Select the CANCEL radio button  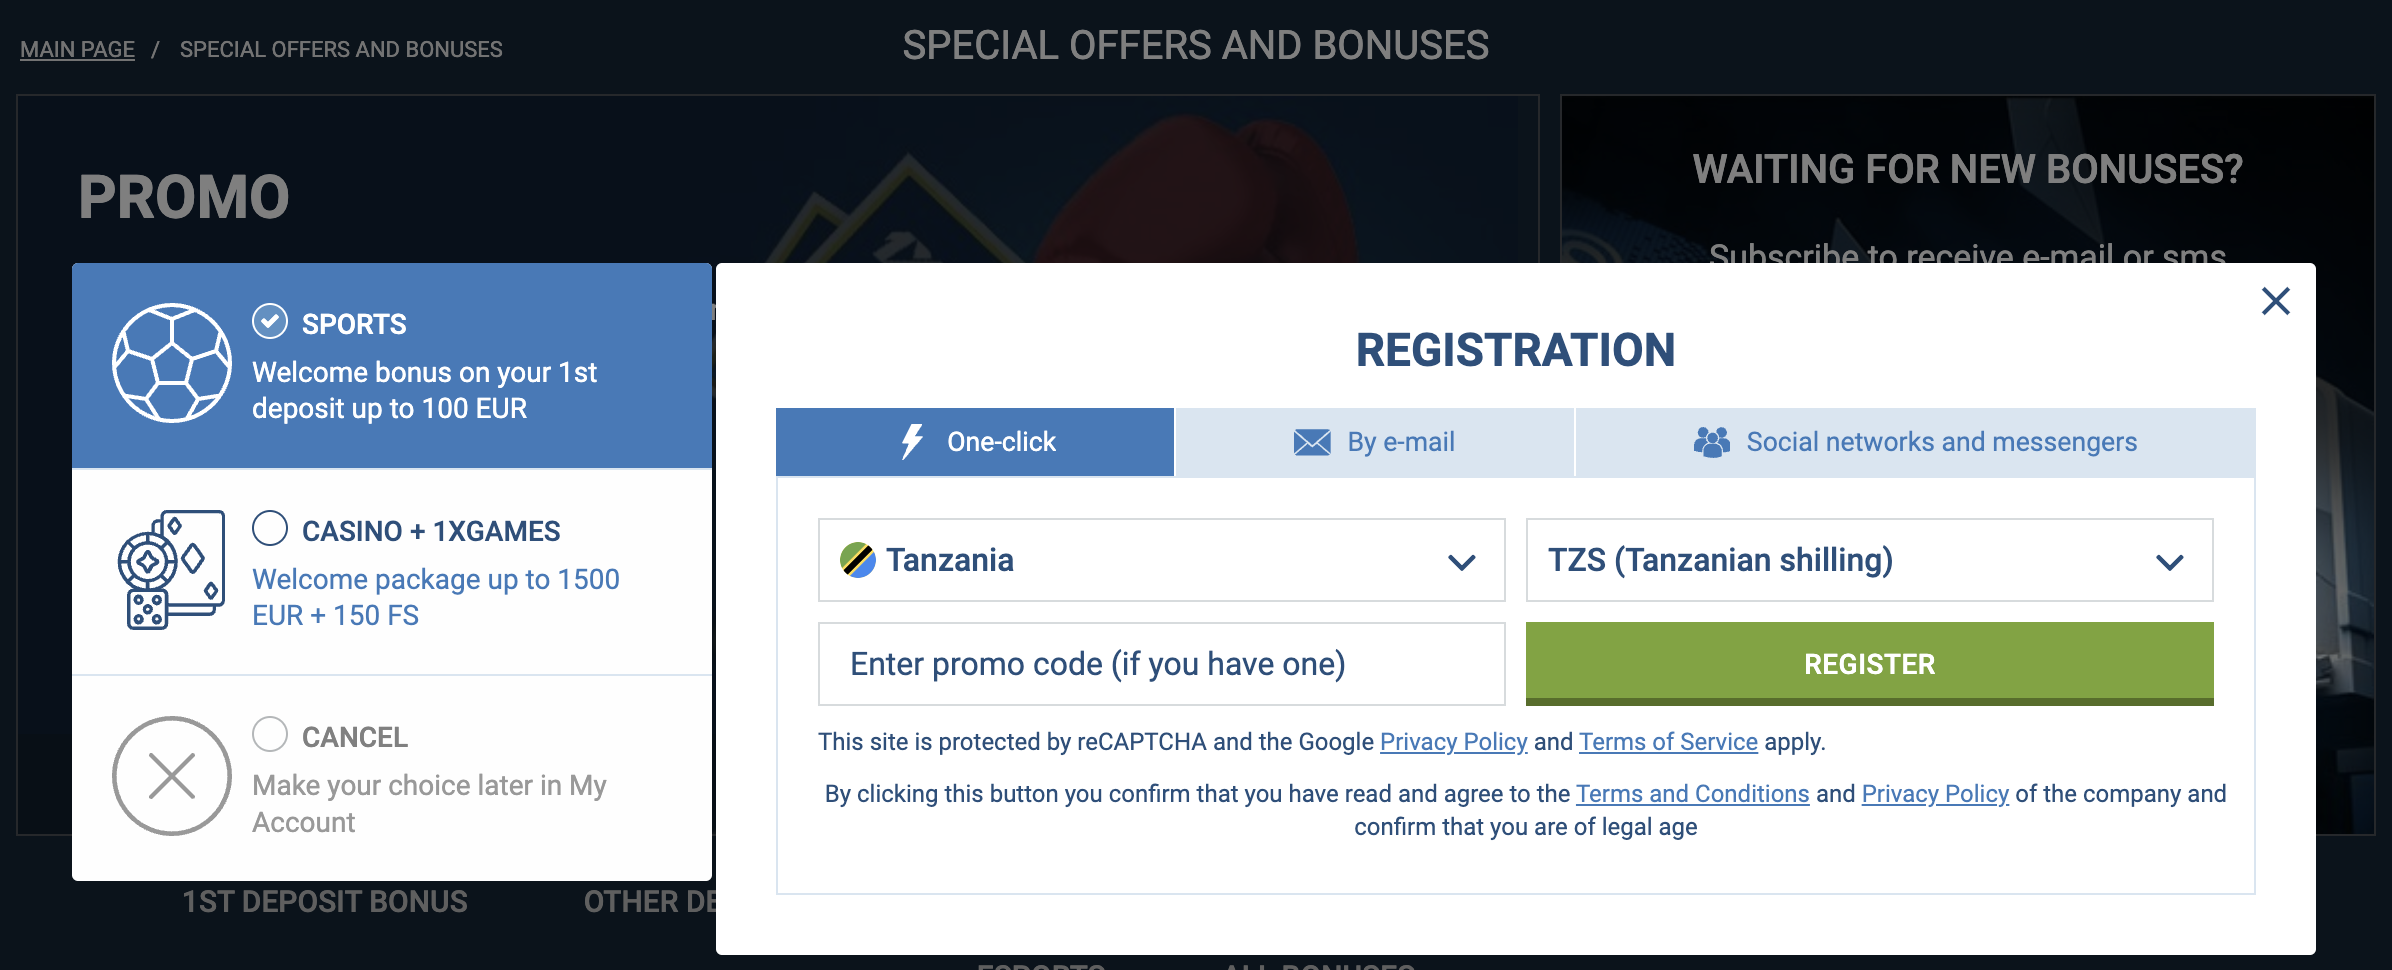268,735
